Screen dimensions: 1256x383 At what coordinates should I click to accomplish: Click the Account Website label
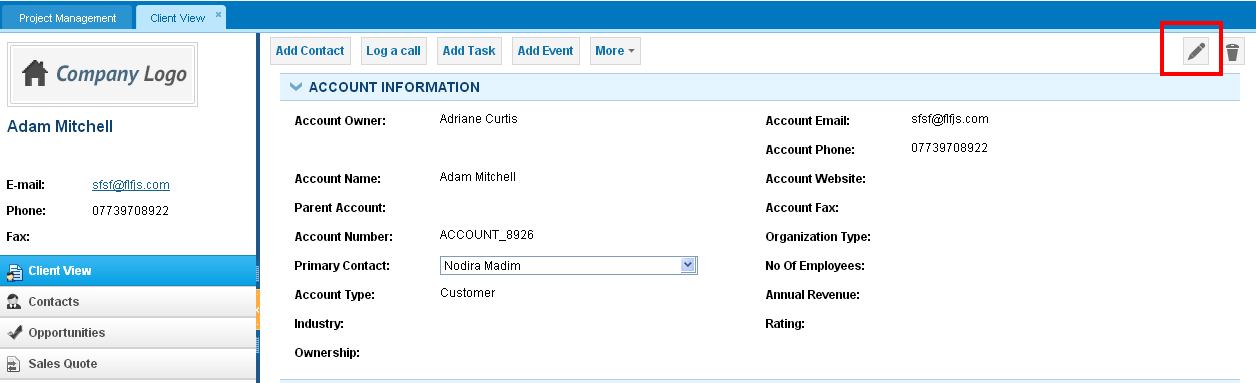(815, 179)
